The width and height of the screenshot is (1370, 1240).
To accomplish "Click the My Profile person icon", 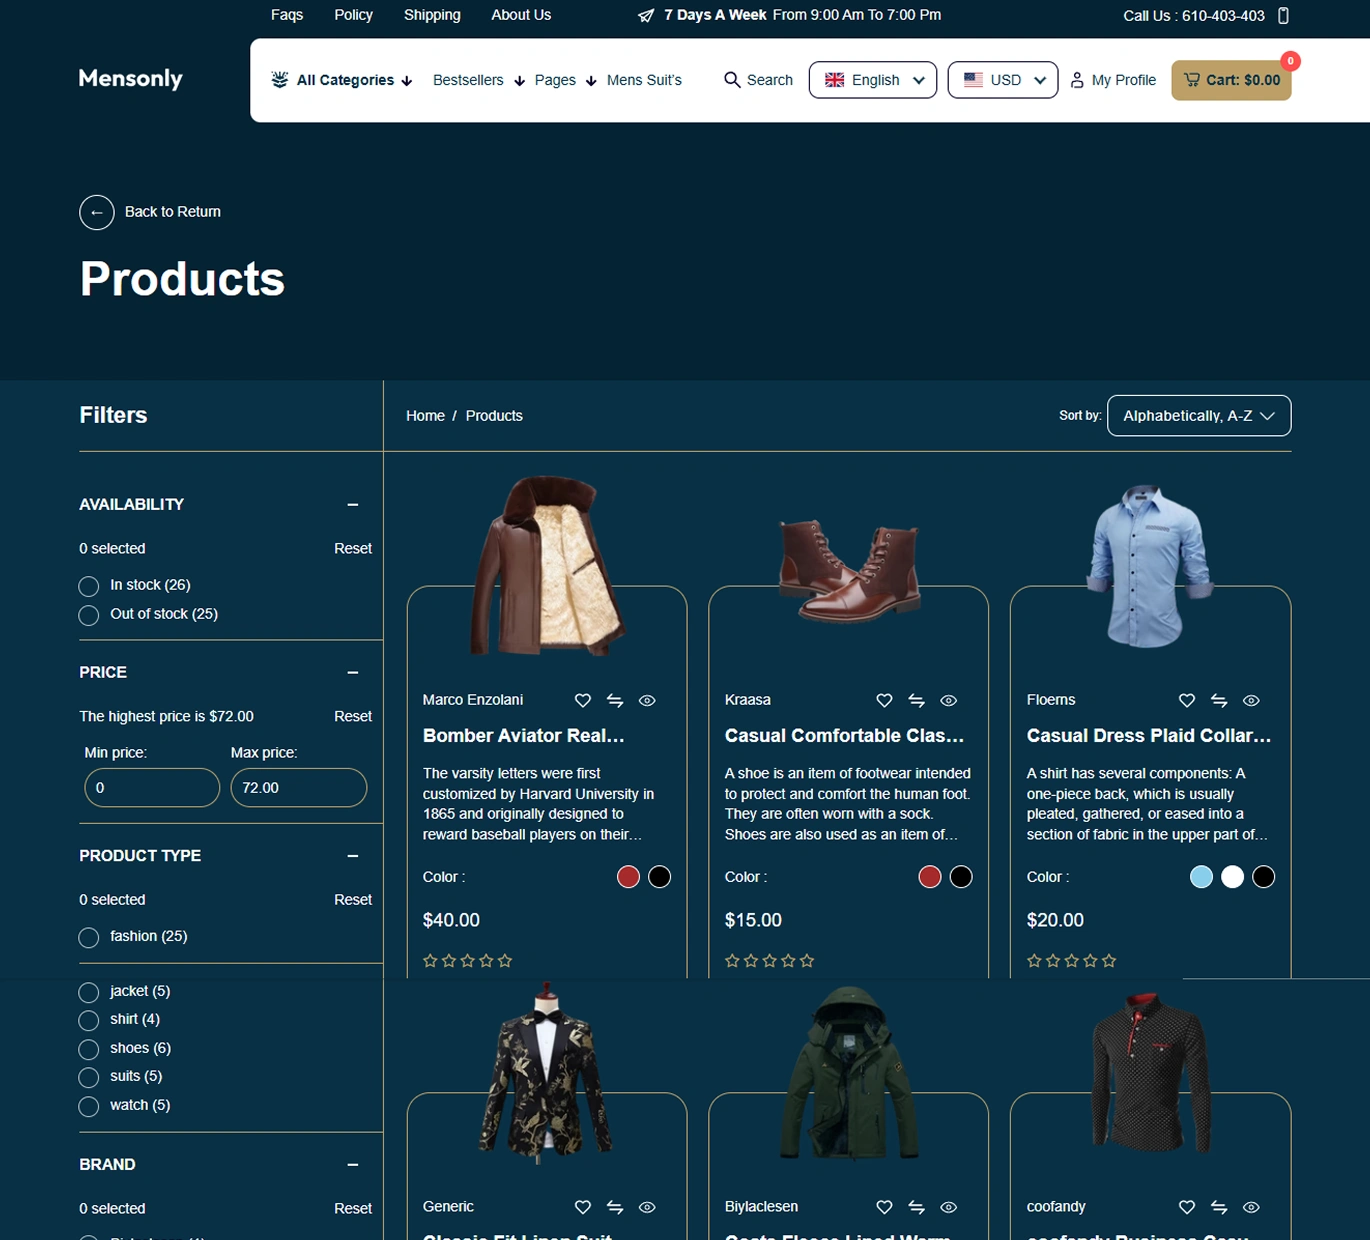I will [1077, 80].
